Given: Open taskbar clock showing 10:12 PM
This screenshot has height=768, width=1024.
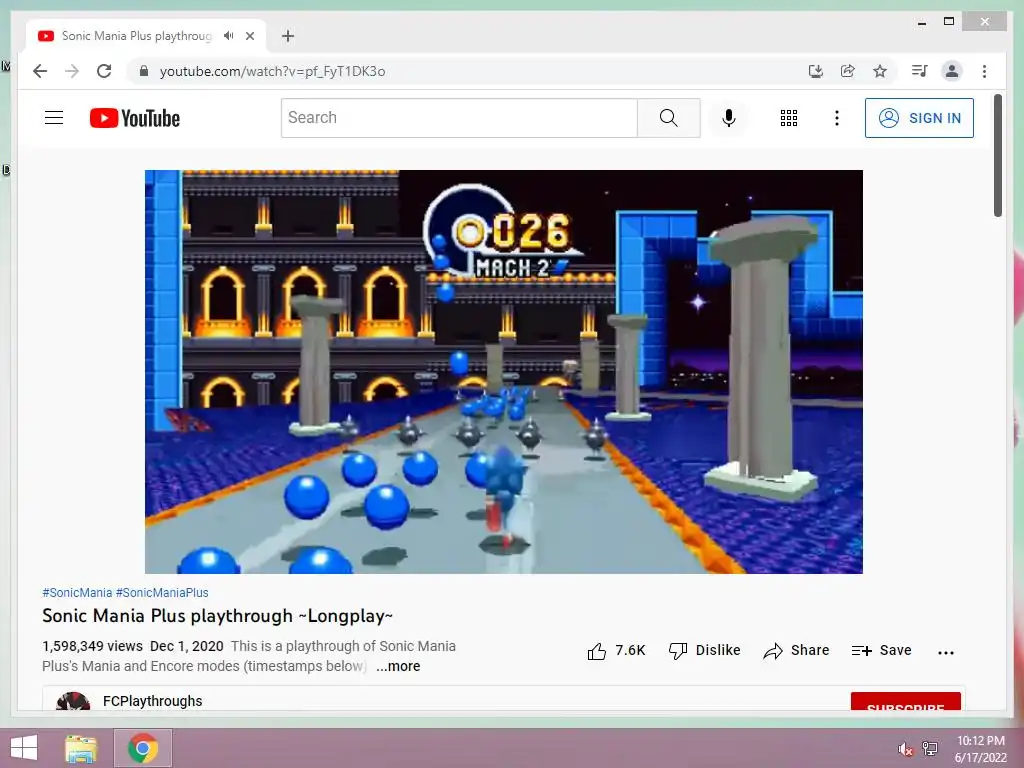Looking at the screenshot, I should pos(980,749).
